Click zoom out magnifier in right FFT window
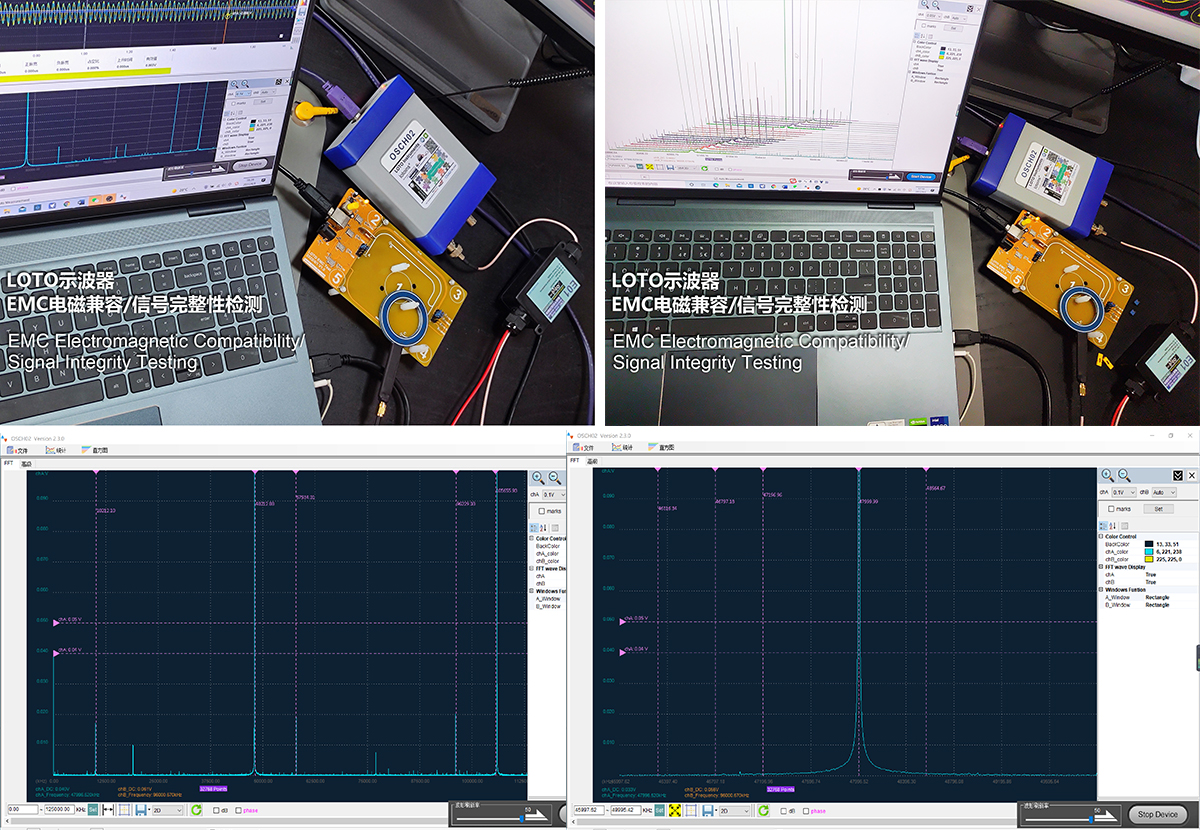This screenshot has height=830, width=1200. (1124, 476)
